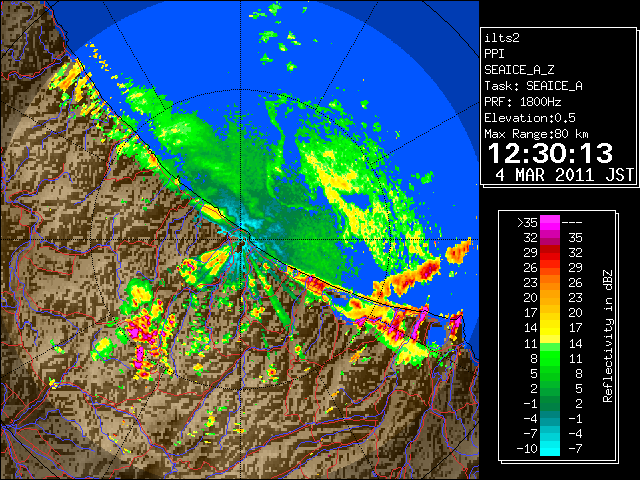
Task: Click the 'Max Range:80 km' text
Action: pos(537,134)
